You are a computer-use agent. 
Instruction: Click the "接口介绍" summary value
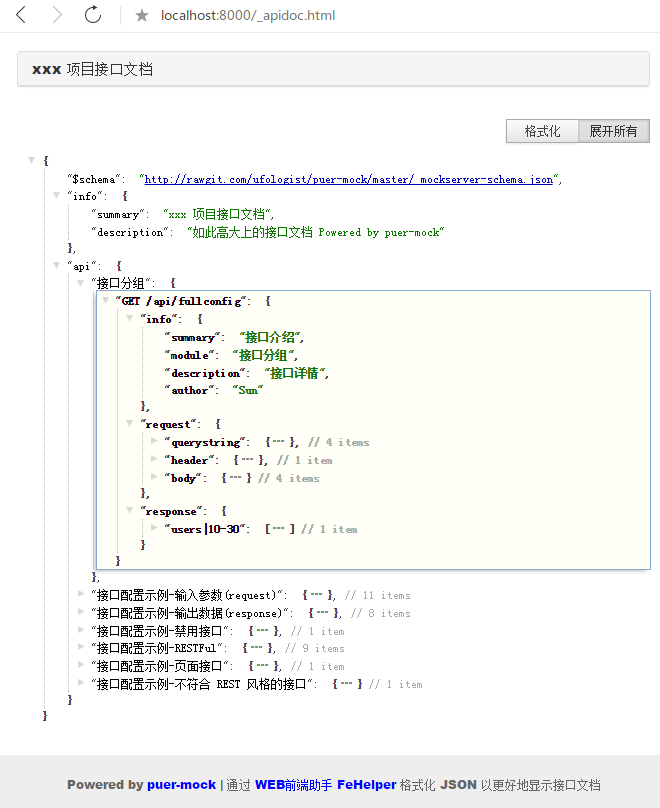[x=269, y=338]
